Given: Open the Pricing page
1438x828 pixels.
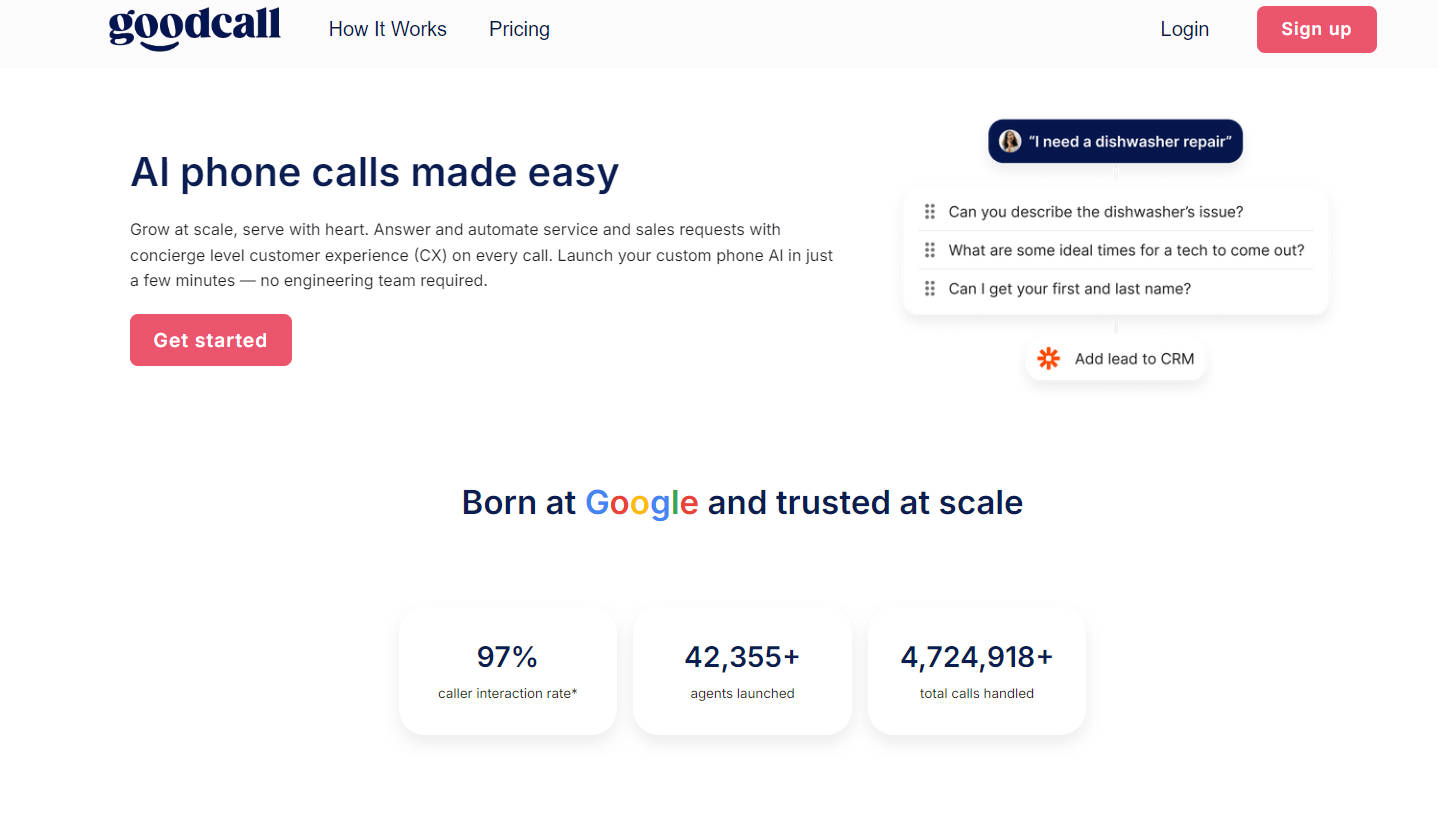Looking at the screenshot, I should (x=519, y=29).
